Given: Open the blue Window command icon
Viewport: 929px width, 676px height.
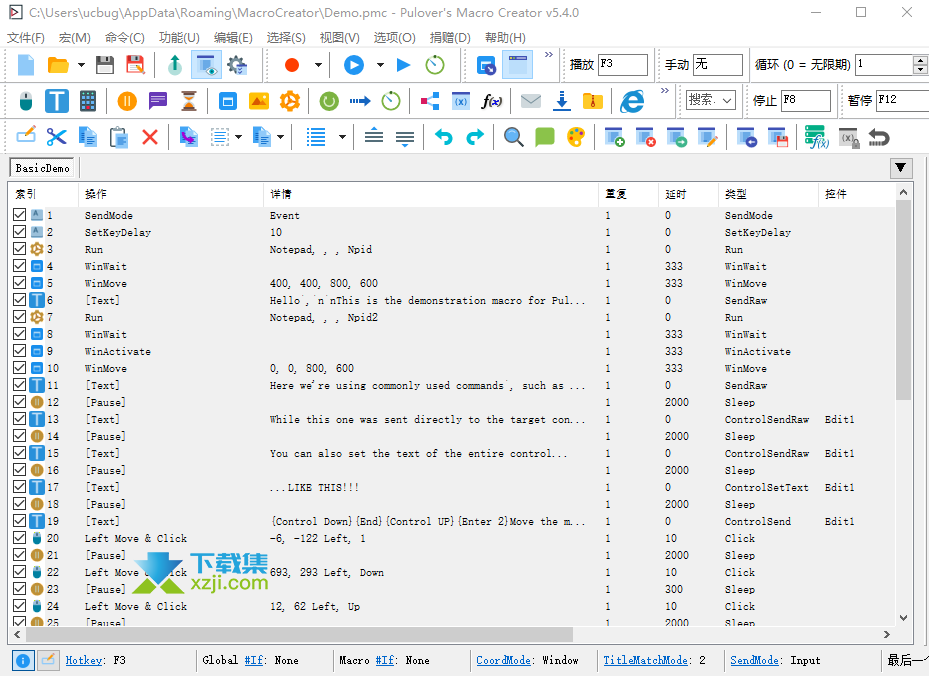Looking at the screenshot, I should pos(228,101).
